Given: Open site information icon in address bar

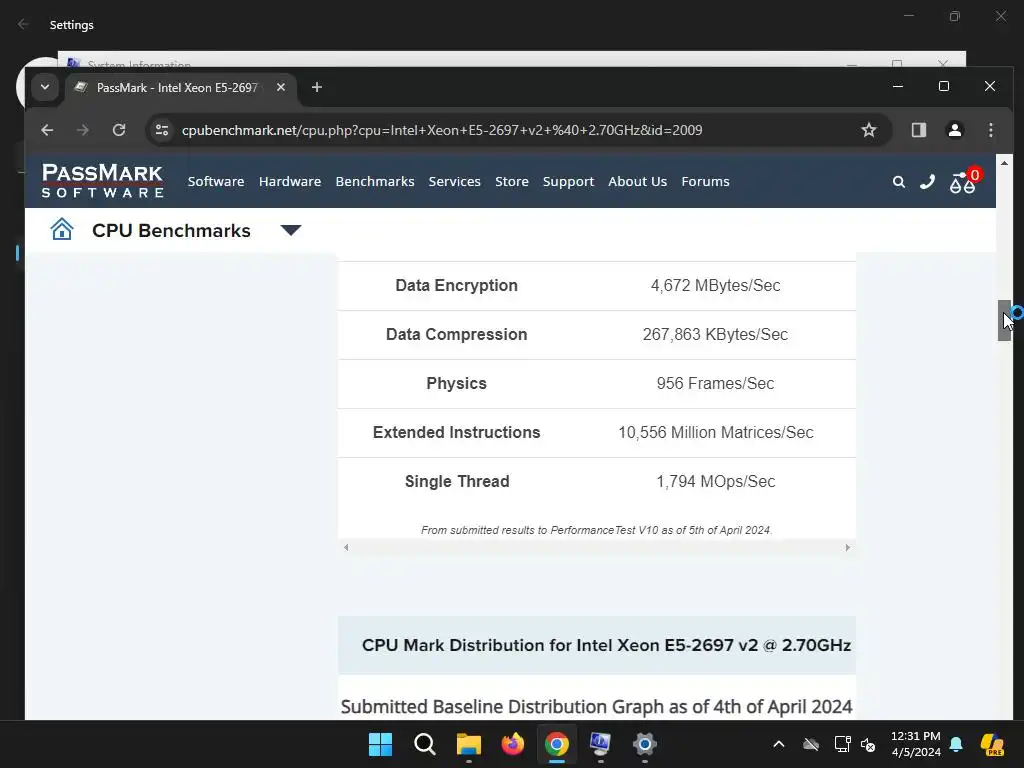Looking at the screenshot, I should [162, 130].
